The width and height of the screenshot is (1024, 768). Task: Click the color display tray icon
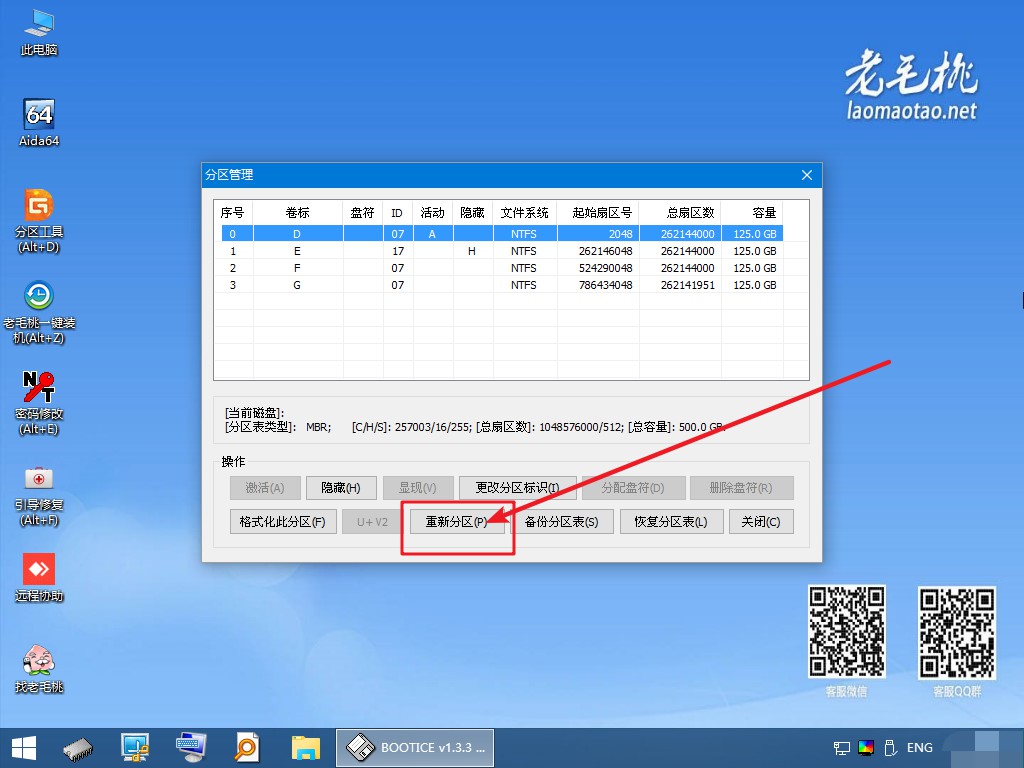pos(866,748)
